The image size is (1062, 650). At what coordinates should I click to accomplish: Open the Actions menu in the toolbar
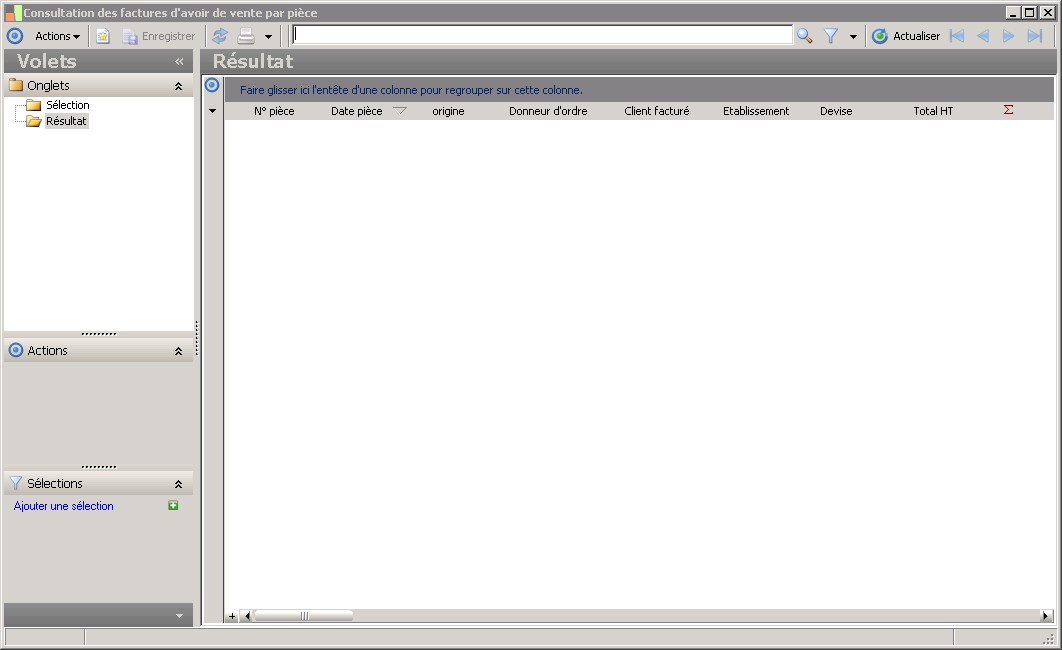[57, 37]
